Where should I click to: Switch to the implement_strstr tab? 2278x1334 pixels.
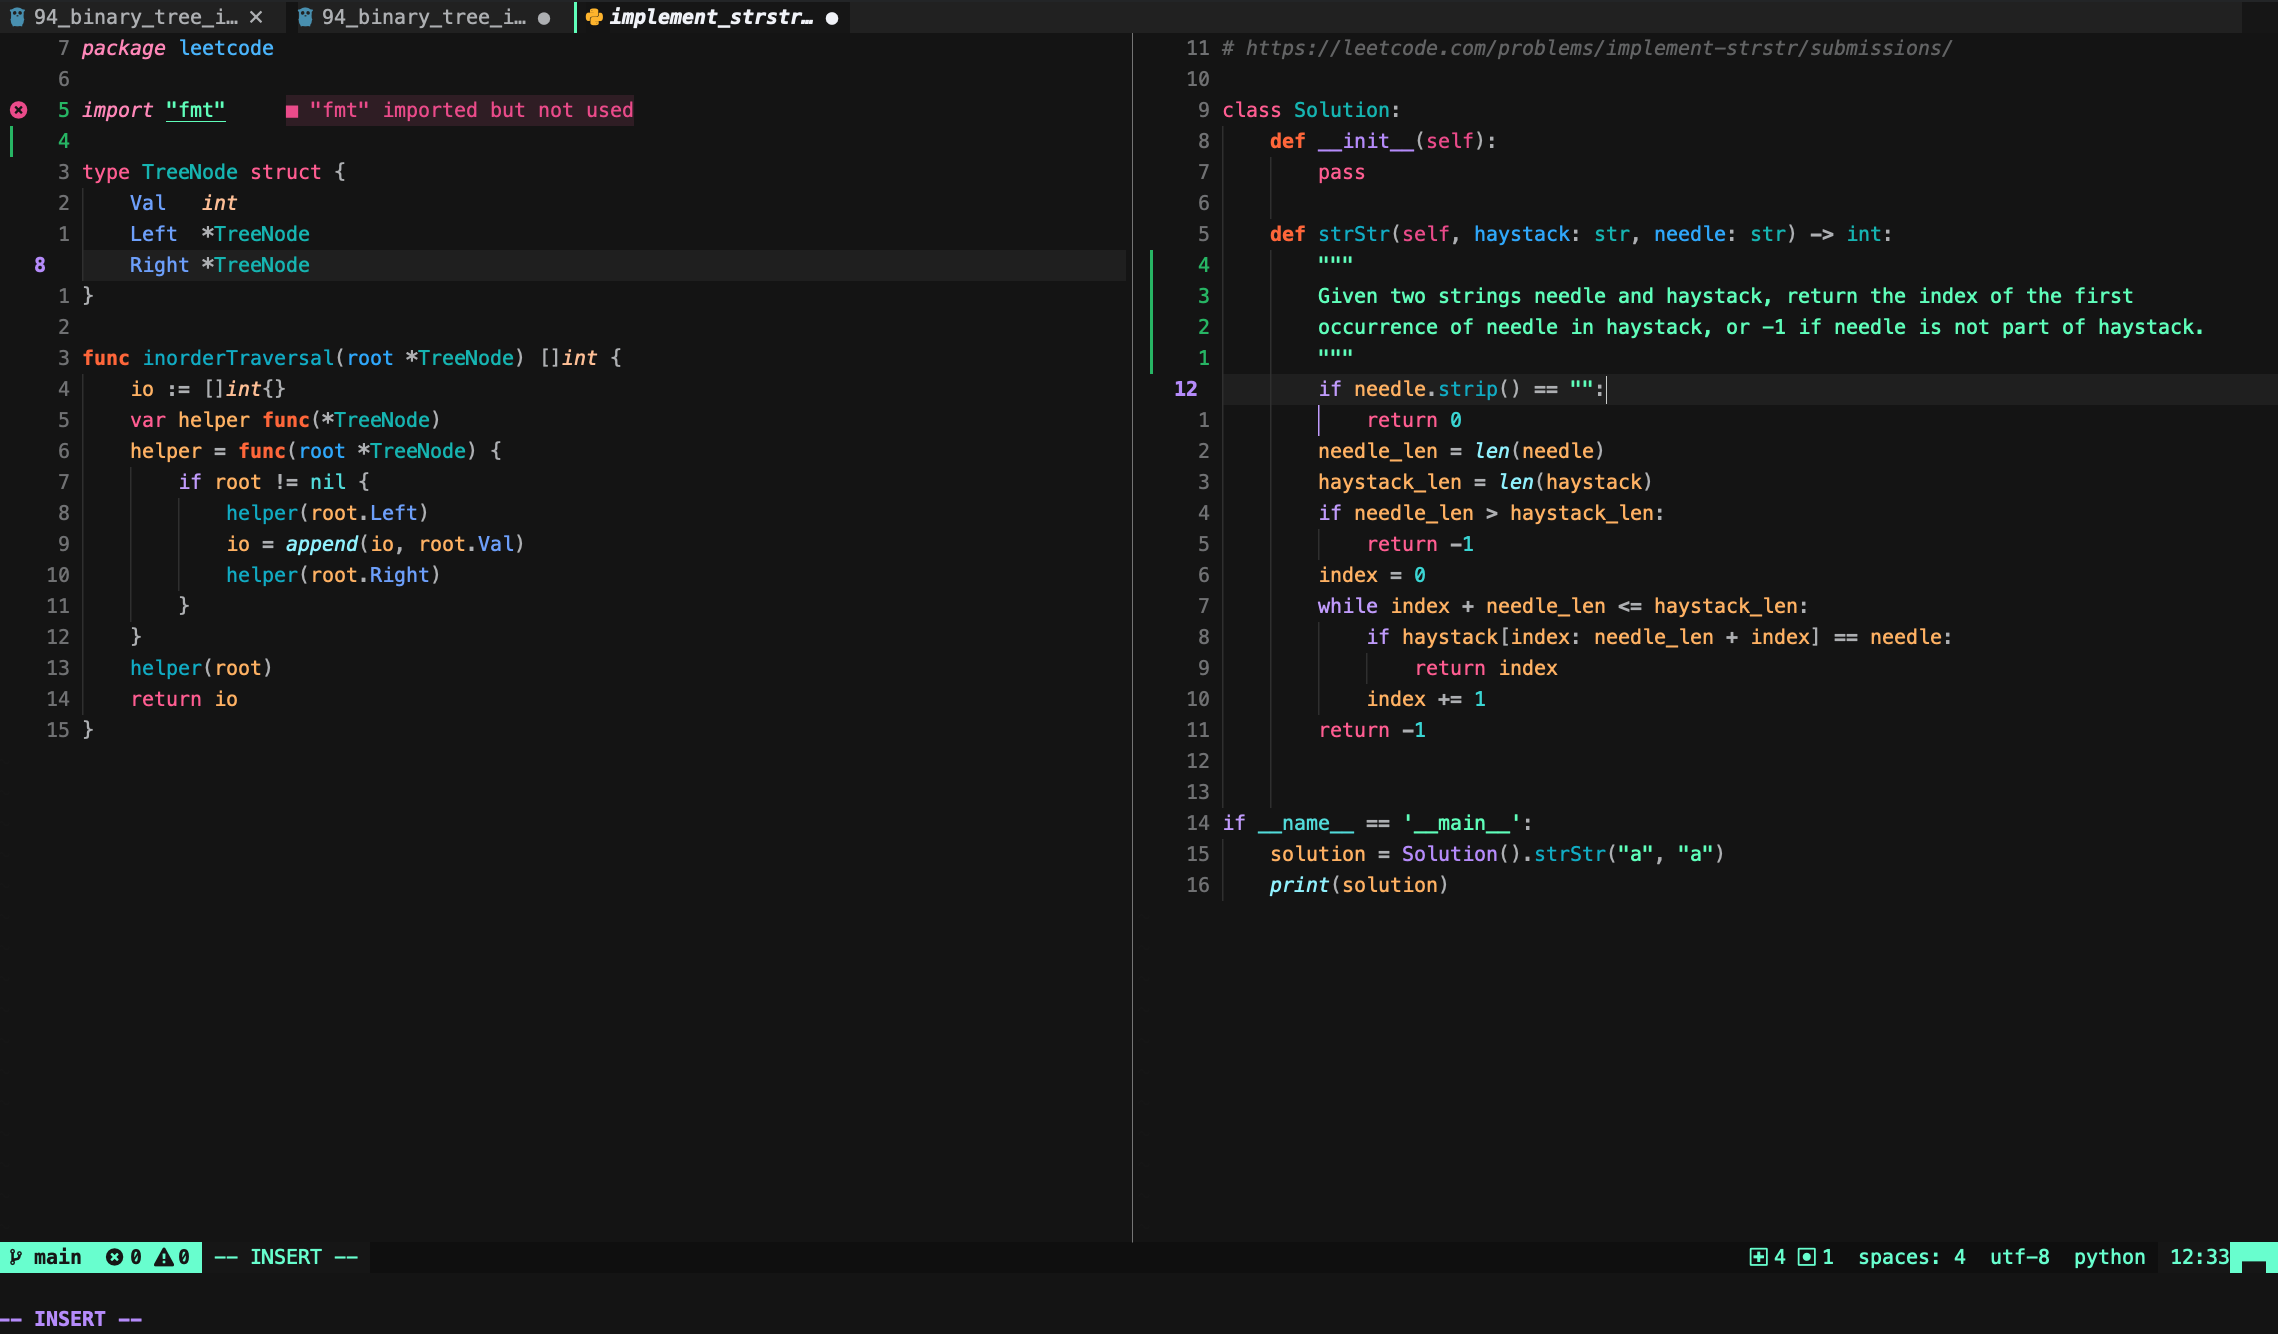[710, 17]
